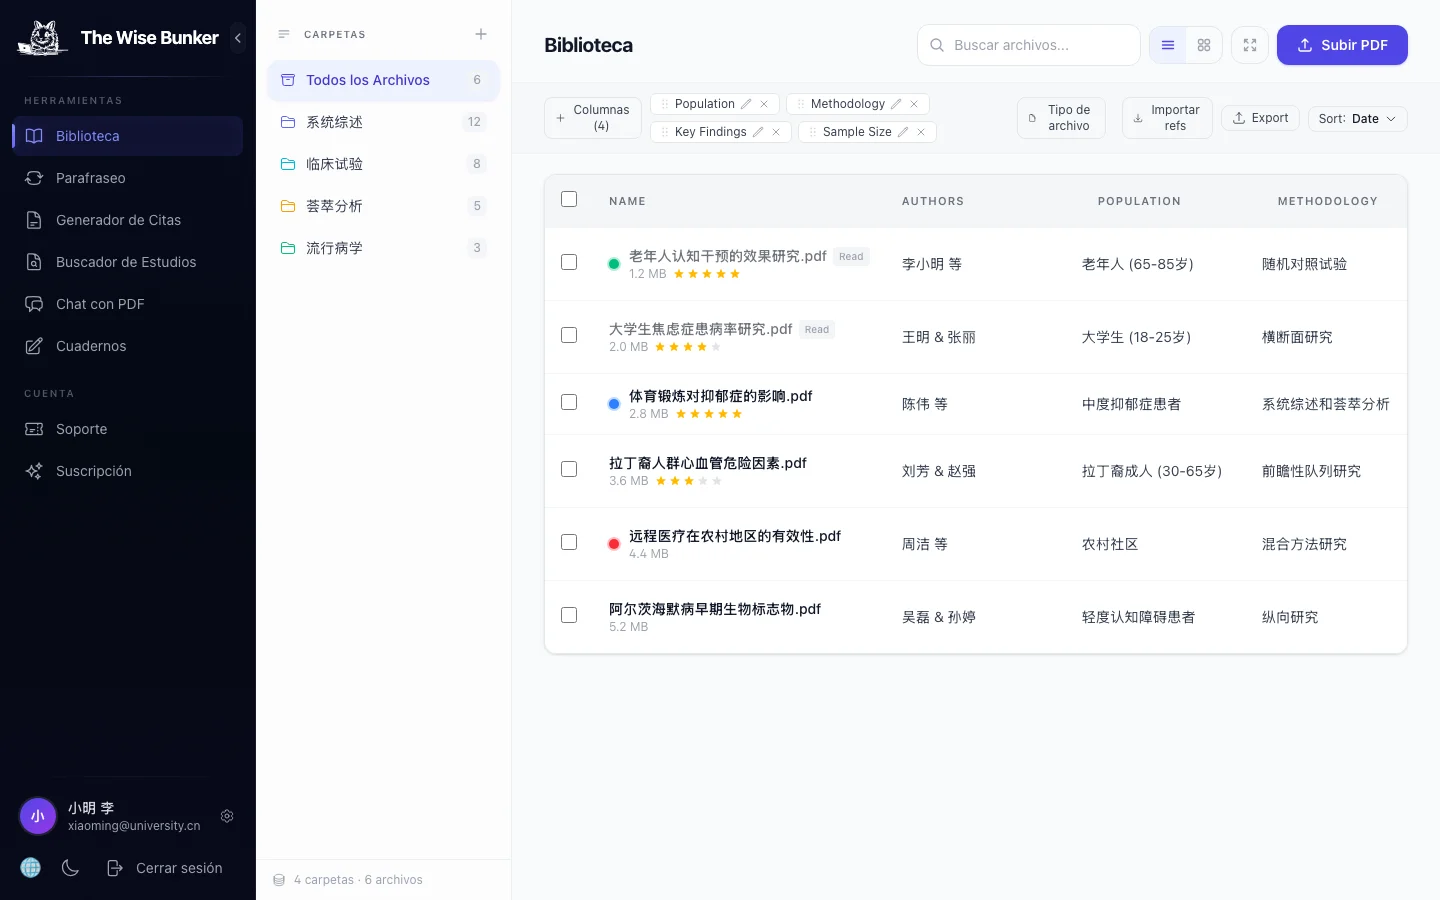The height and width of the screenshot is (900, 1440).
Task: Open Chat con PDF tool
Action: click(100, 304)
